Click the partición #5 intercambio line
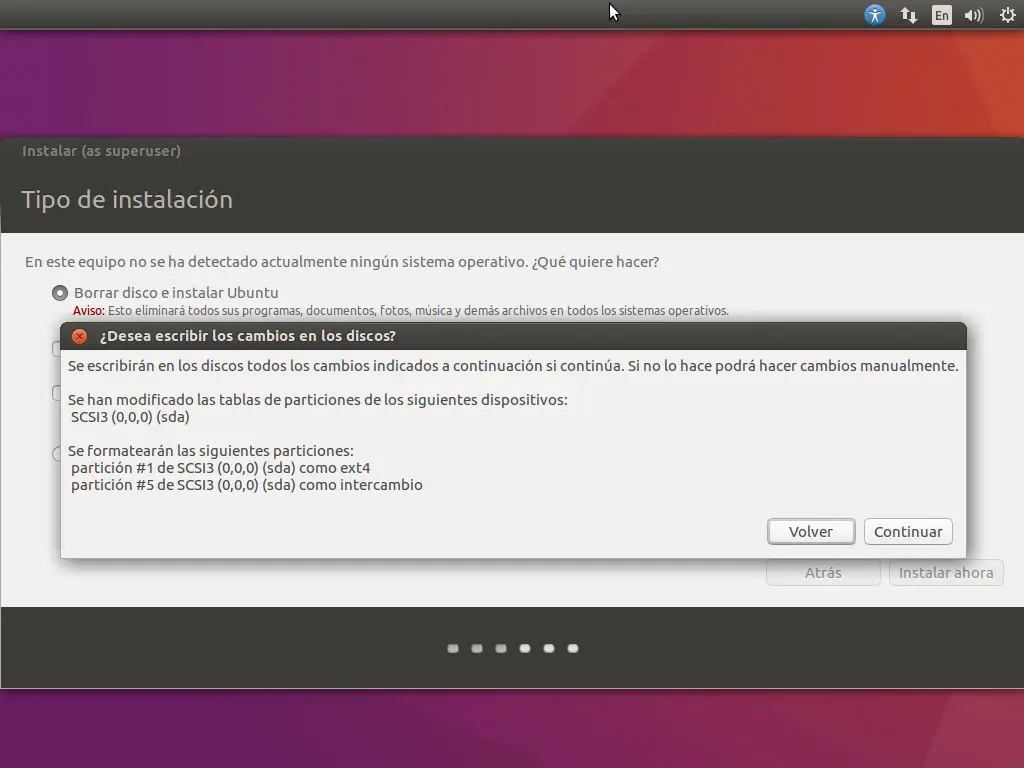 point(247,485)
